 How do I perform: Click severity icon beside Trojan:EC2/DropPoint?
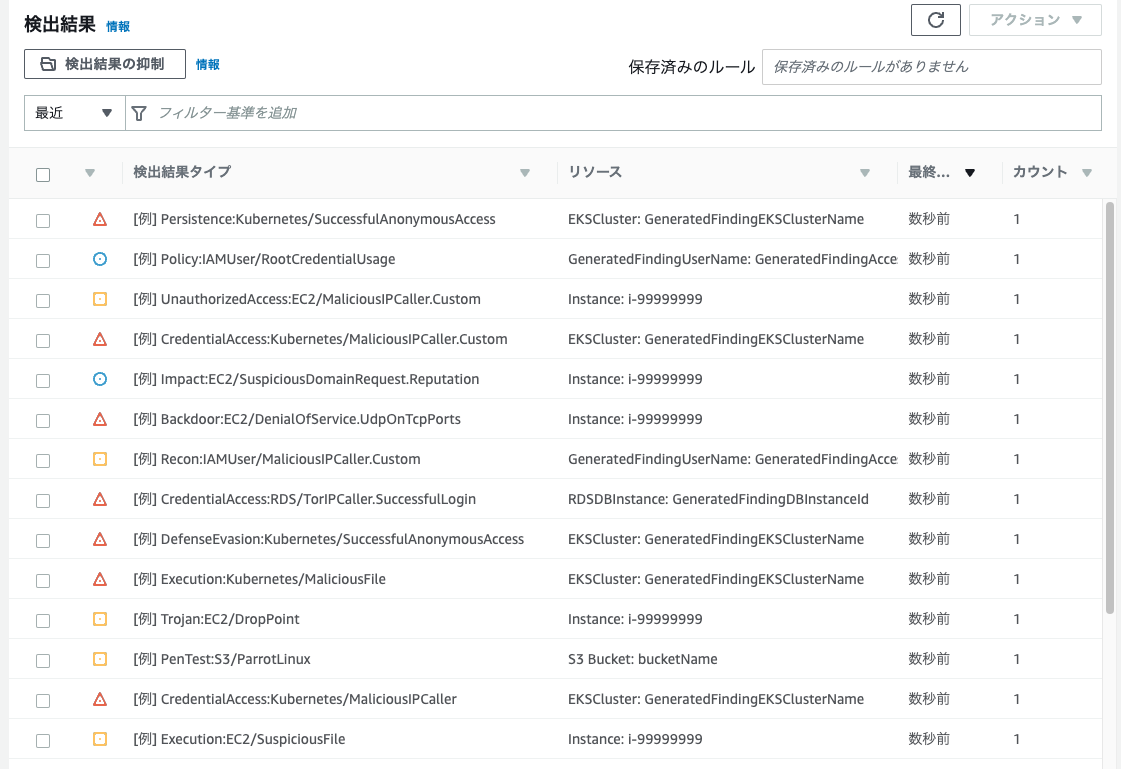point(100,619)
